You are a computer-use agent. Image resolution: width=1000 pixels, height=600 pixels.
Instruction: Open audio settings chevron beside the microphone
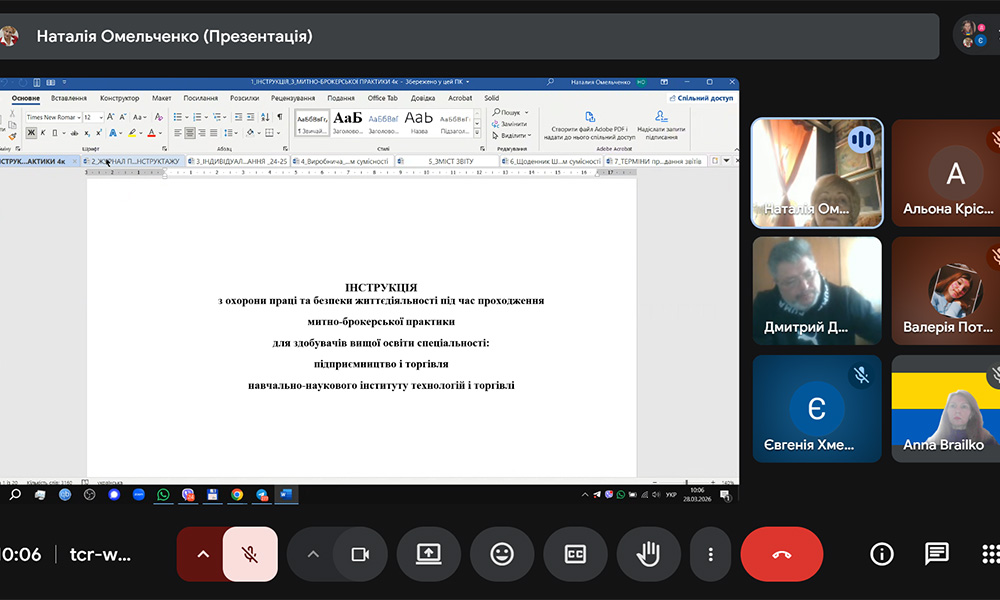tap(204, 554)
